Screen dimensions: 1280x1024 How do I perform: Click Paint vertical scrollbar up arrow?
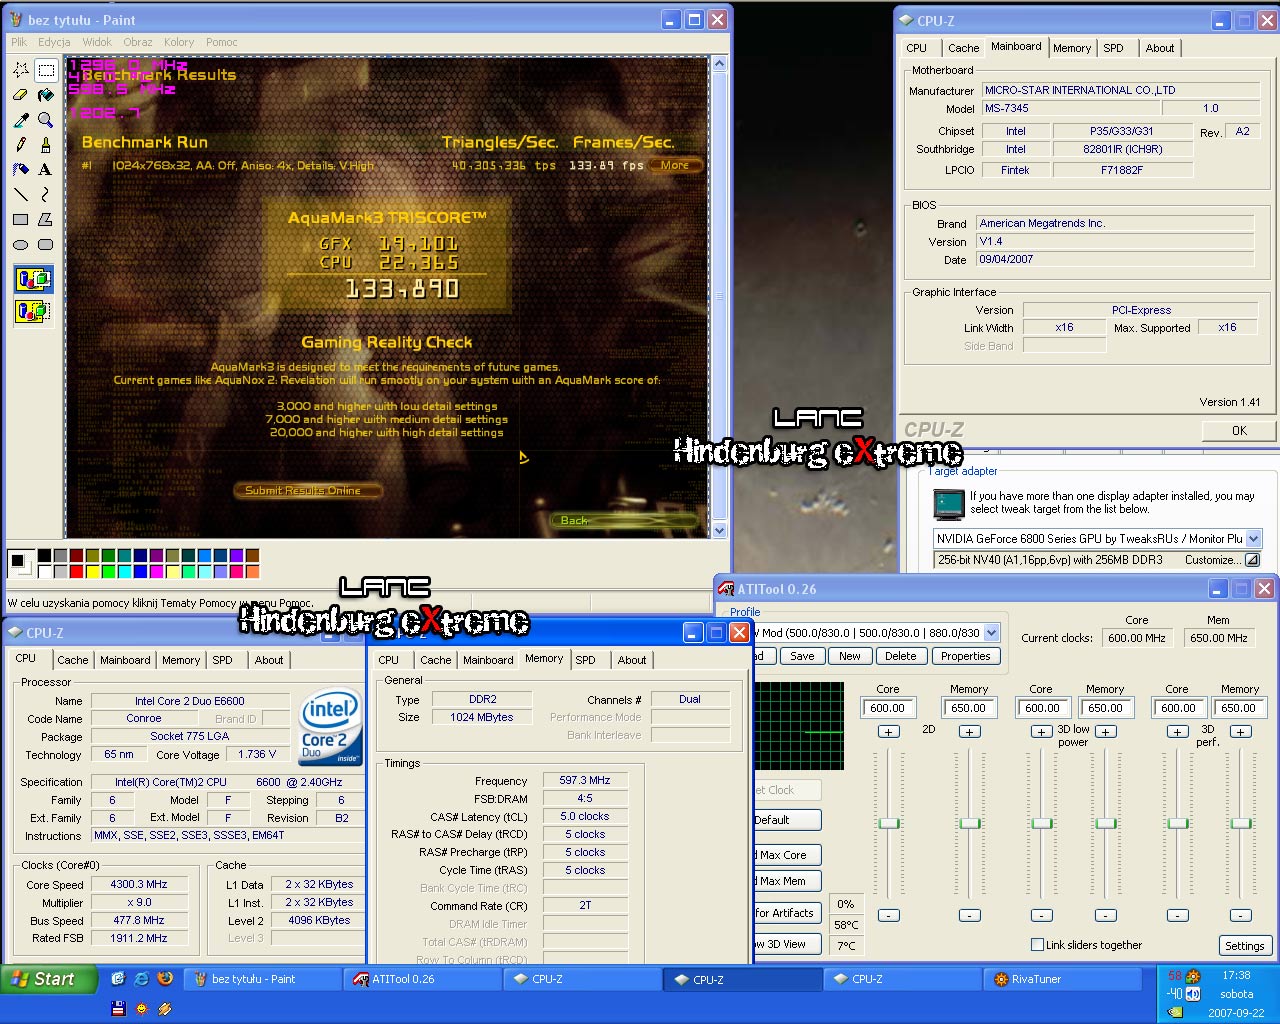718,65
